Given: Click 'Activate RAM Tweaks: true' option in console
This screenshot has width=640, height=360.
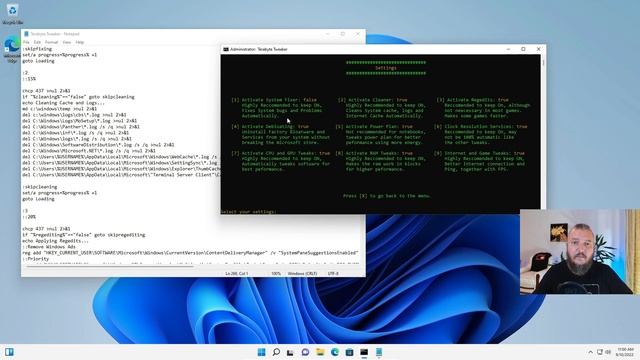Looking at the screenshot, I should coord(374,153).
